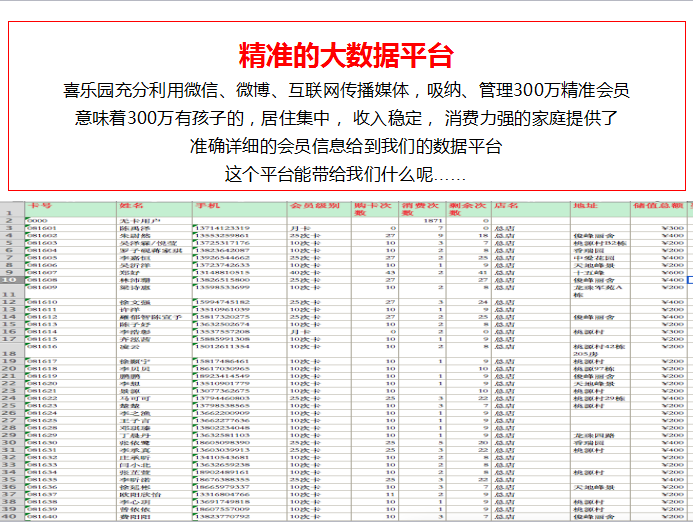Viewport: 693px width, 522px height.
Task: Click the address cell 中爱花园
Action: pos(601,258)
